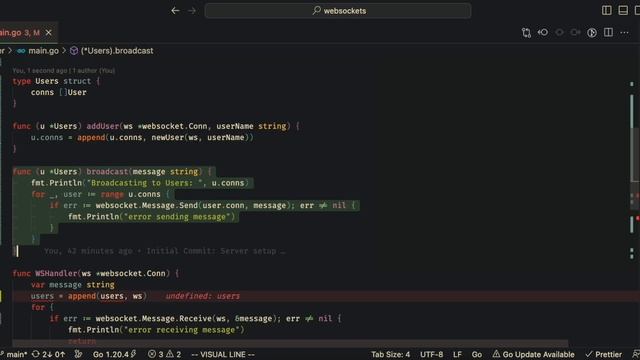Click addUser function name in code

click(x=102, y=126)
